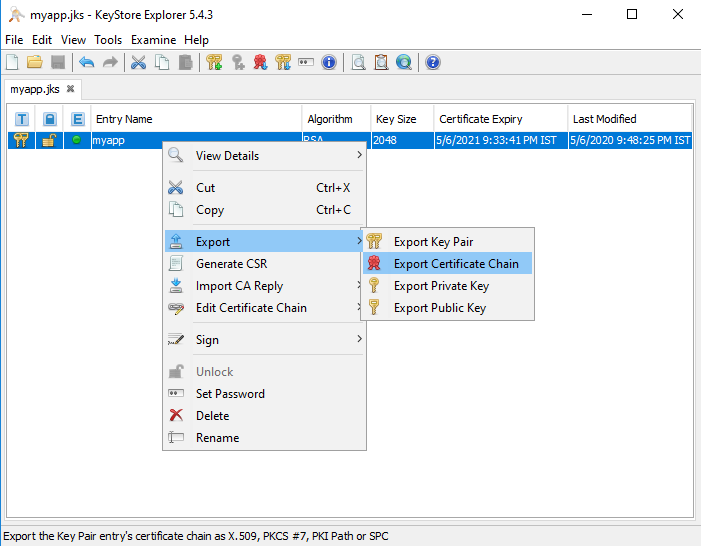Open the File menu

pyautogui.click(x=14, y=40)
